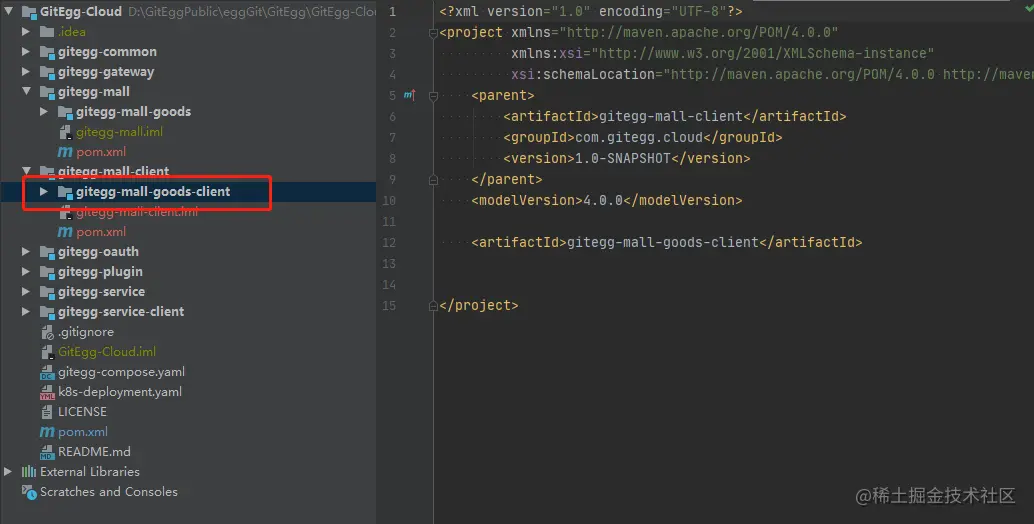Select gitegg-service-client in project tree
1034x524 pixels.
tap(121, 311)
